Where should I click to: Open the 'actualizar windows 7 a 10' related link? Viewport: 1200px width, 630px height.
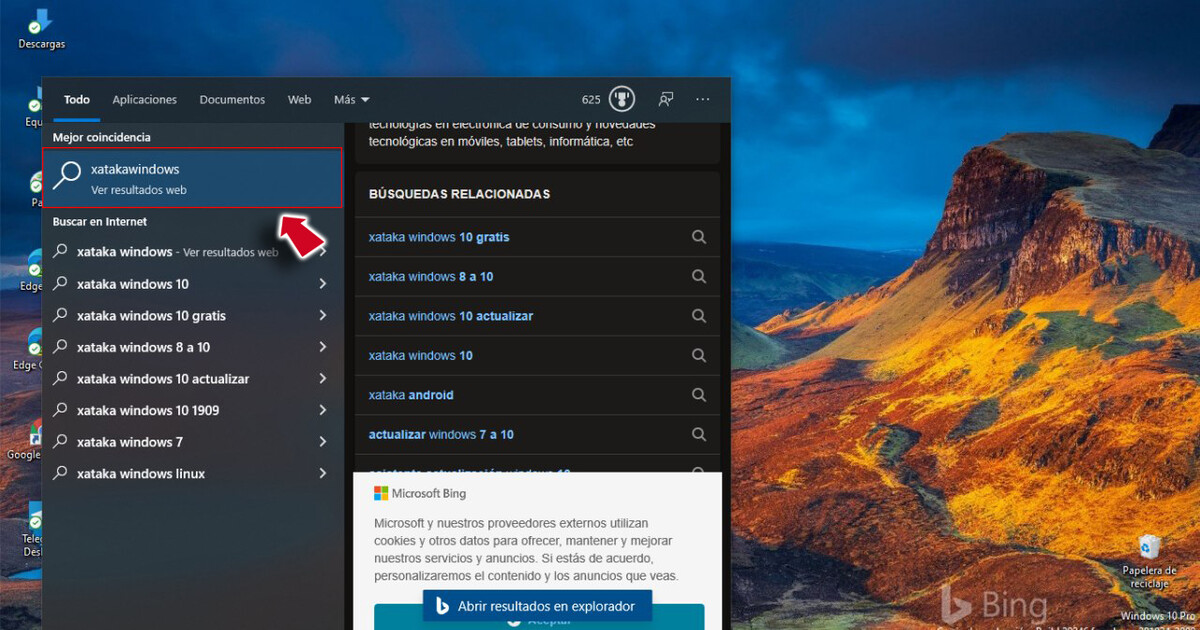(x=441, y=435)
